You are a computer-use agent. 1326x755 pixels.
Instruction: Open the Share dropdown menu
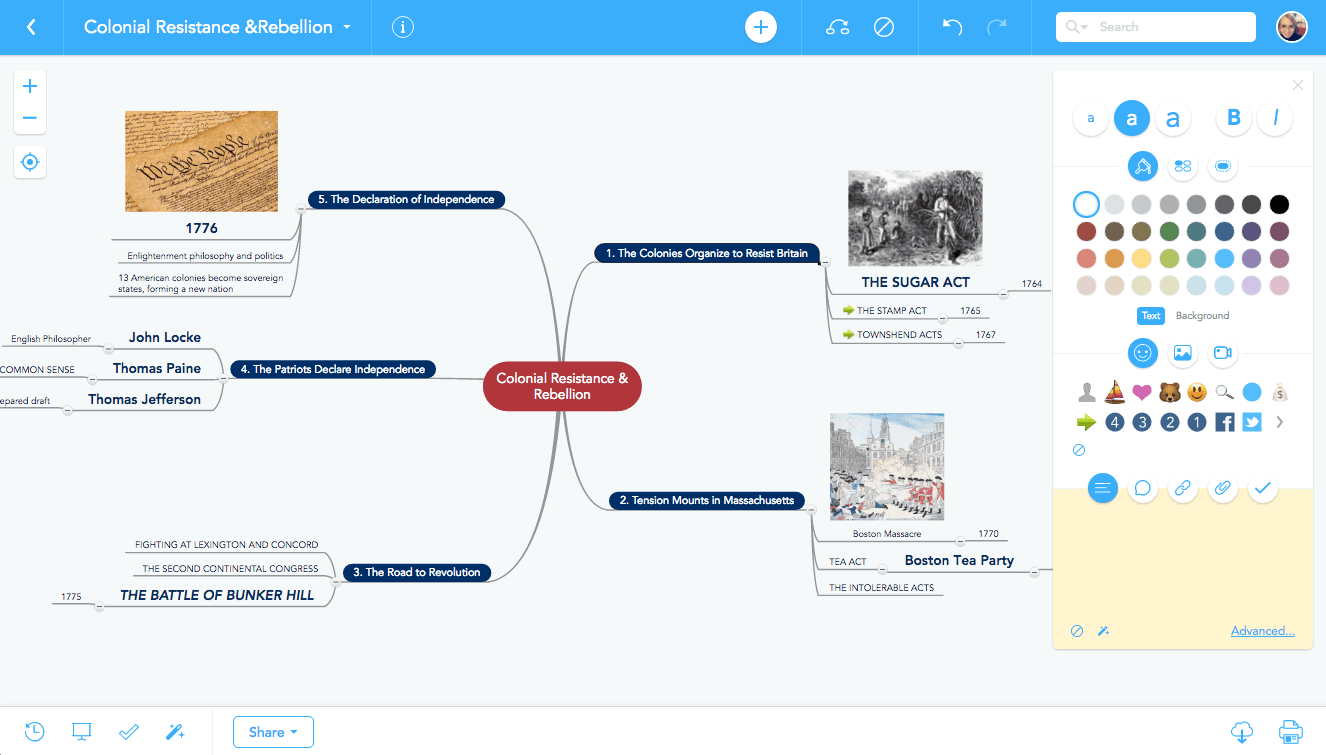coord(273,732)
